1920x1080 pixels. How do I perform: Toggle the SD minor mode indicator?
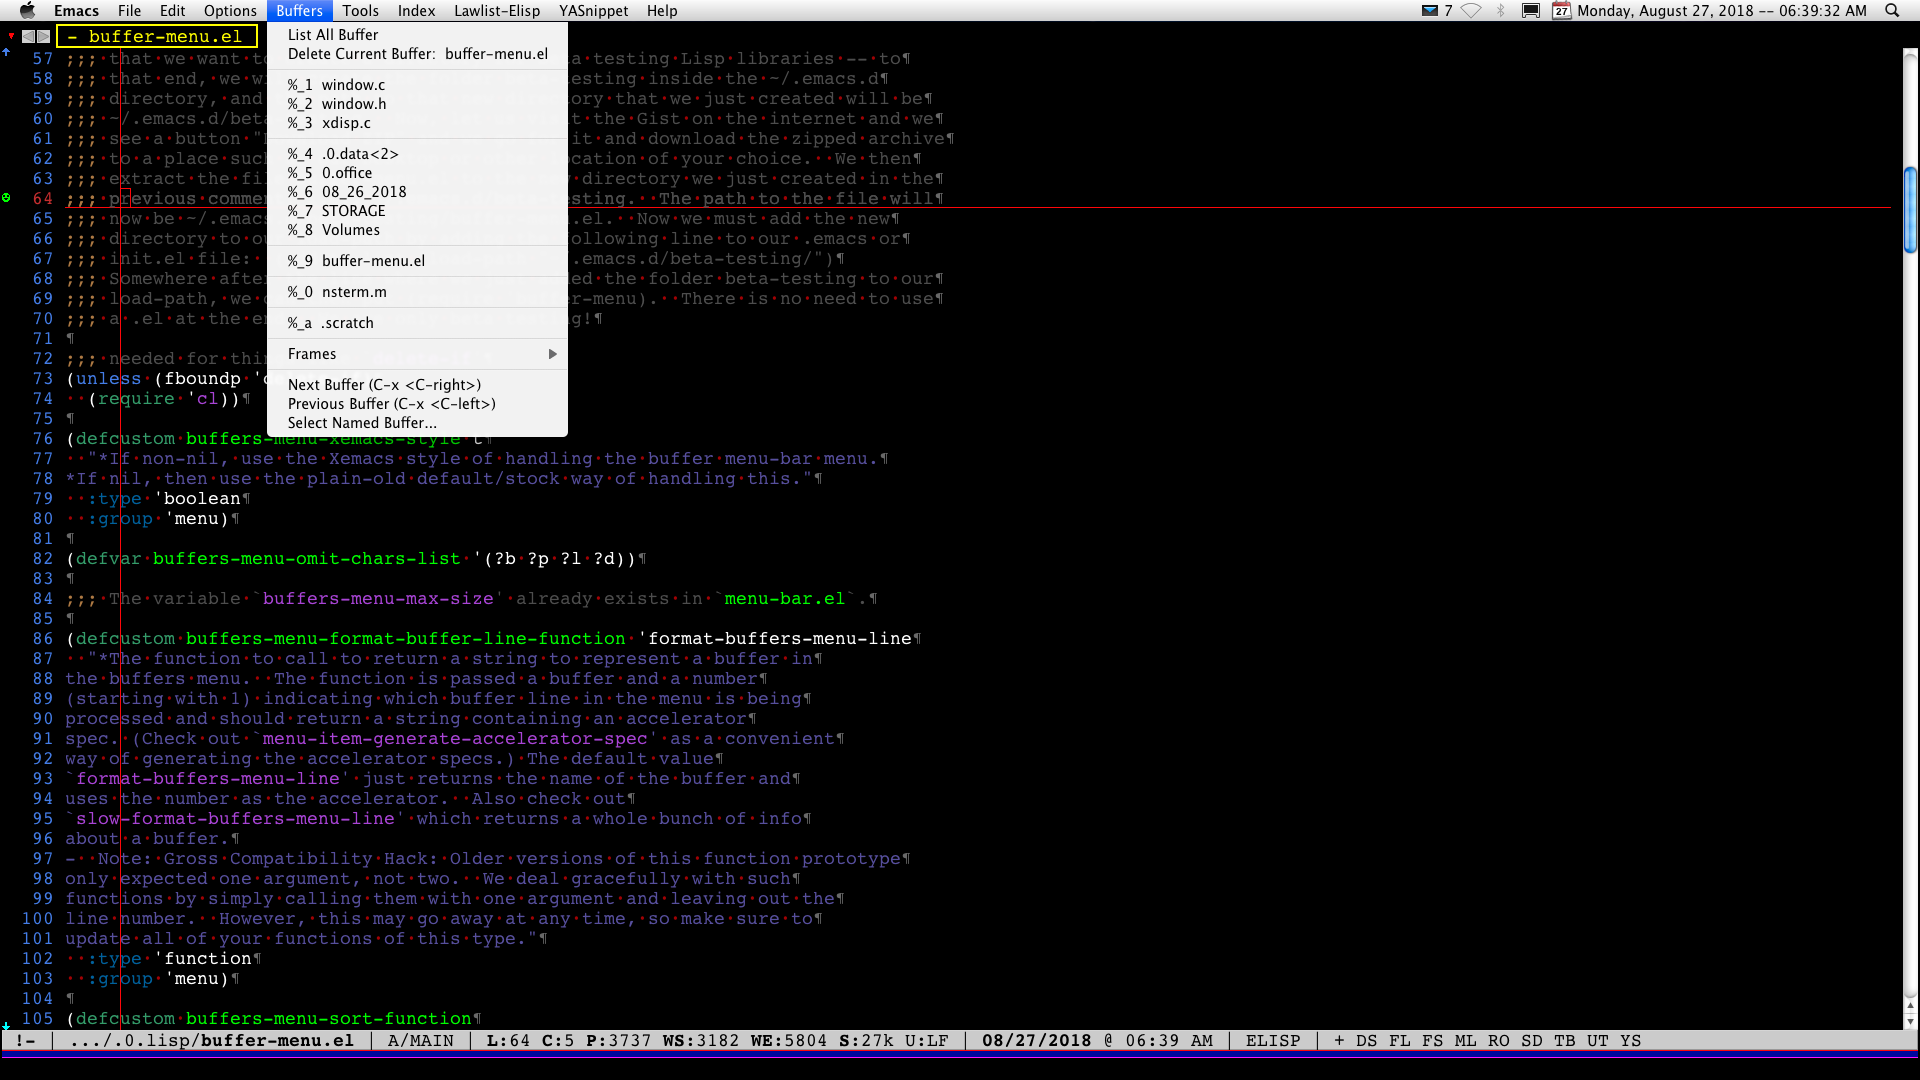point(1531,1040)
